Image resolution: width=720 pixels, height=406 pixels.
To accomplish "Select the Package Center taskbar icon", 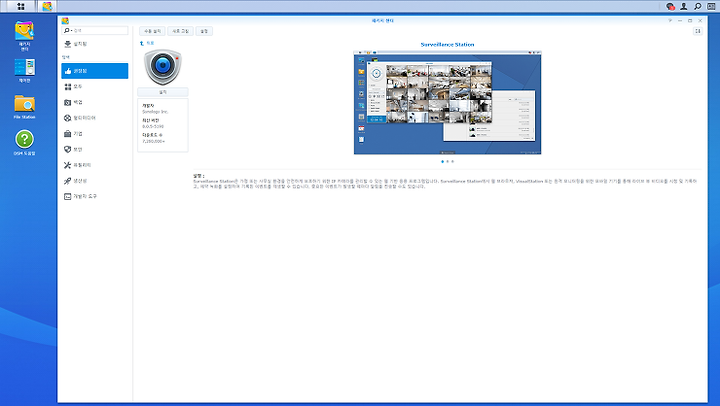I will coord(47,6).
